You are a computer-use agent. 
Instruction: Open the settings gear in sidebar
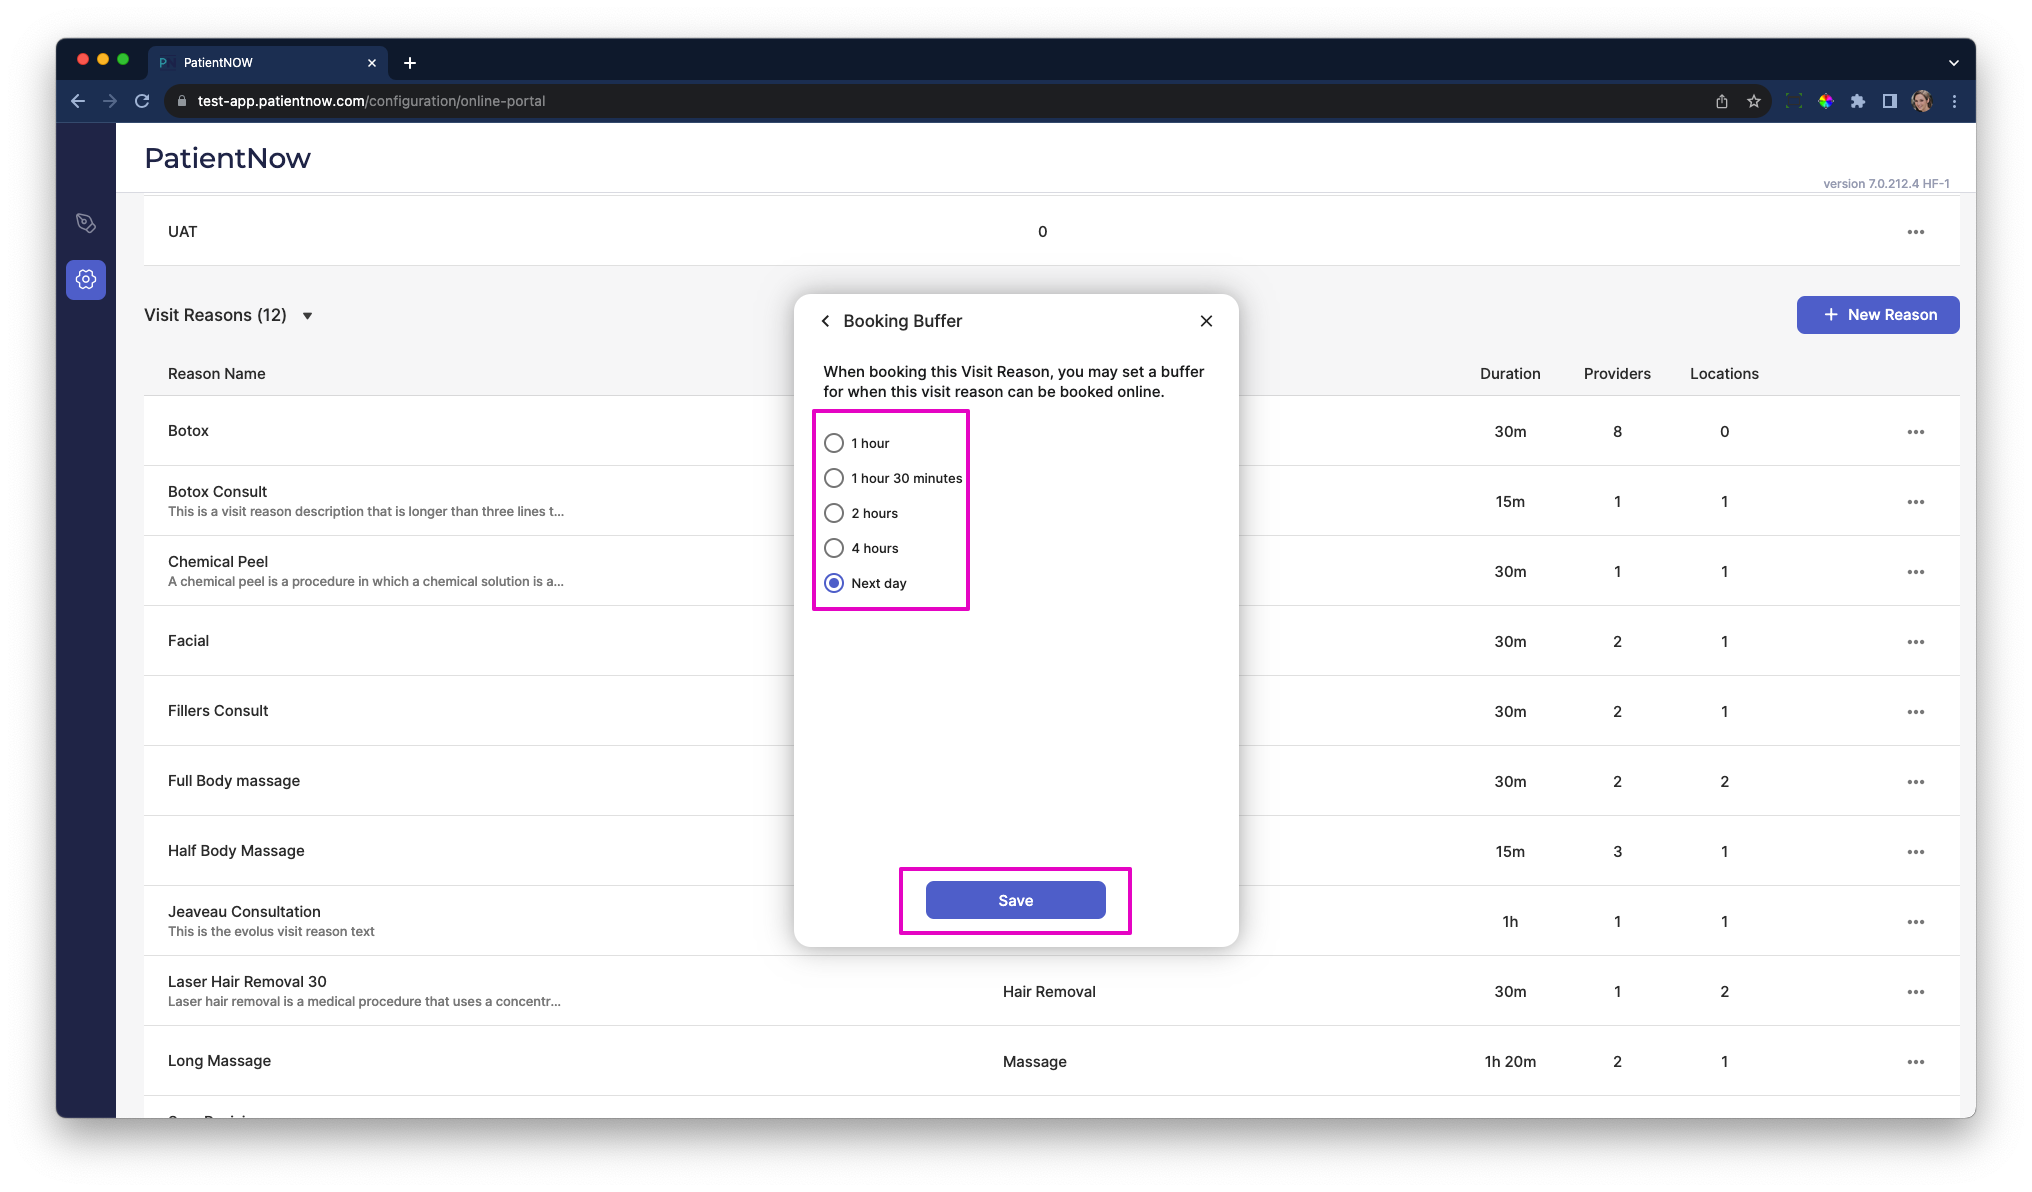click(x=86, y=279)
